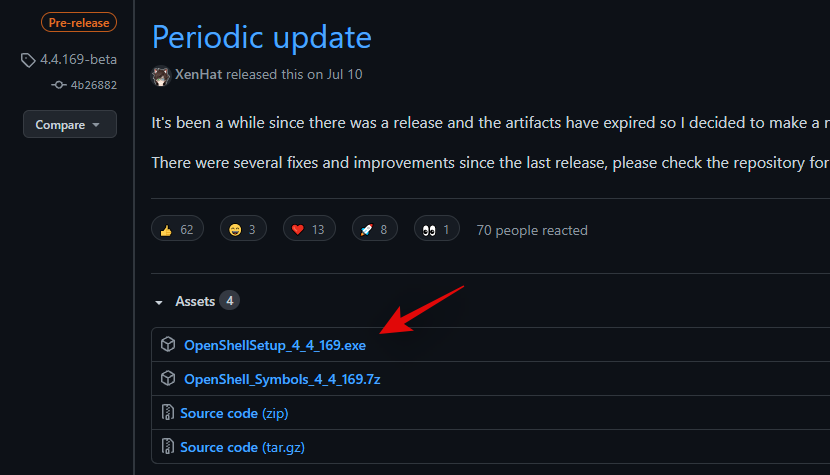Open XenHat's avatar image
Image resolution: width=830 pixels, height=475 pixels.
161,76
